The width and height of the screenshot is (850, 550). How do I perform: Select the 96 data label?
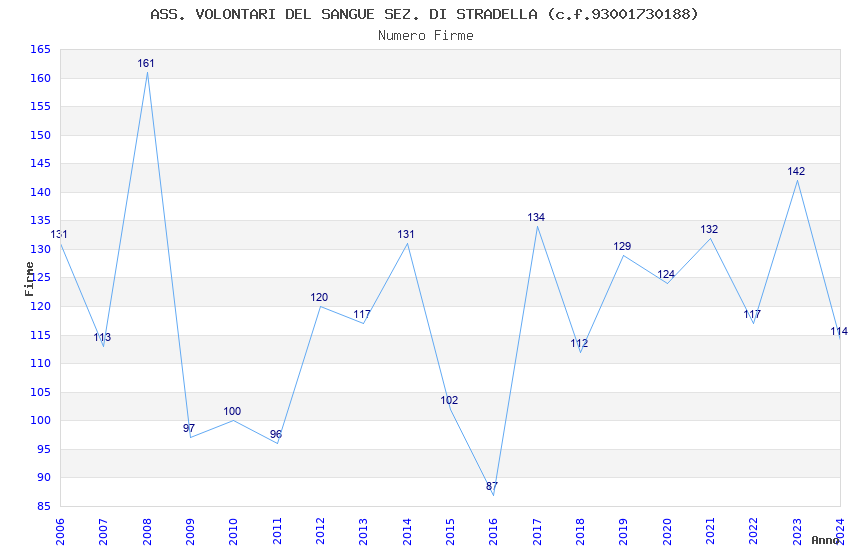276,435
